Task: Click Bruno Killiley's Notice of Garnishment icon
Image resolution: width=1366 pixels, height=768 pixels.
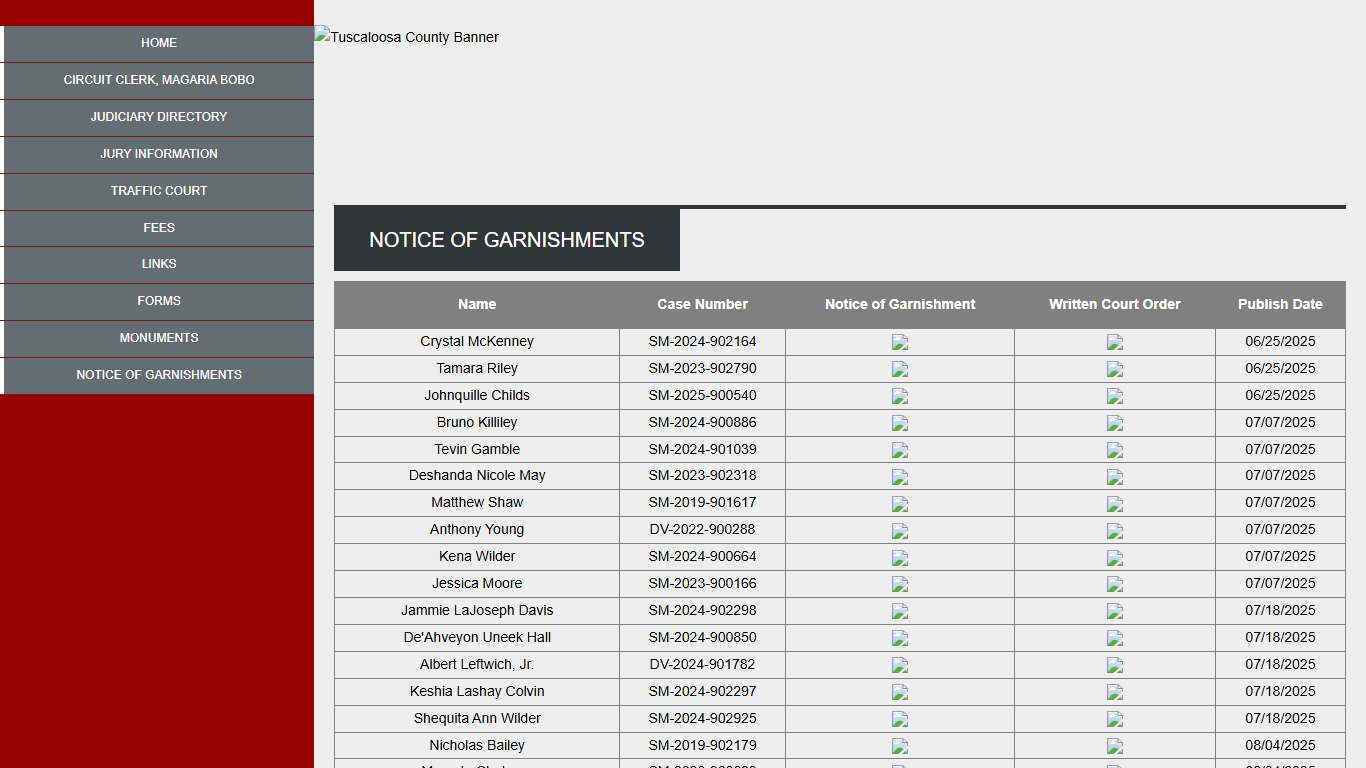Action: point(900,423)
